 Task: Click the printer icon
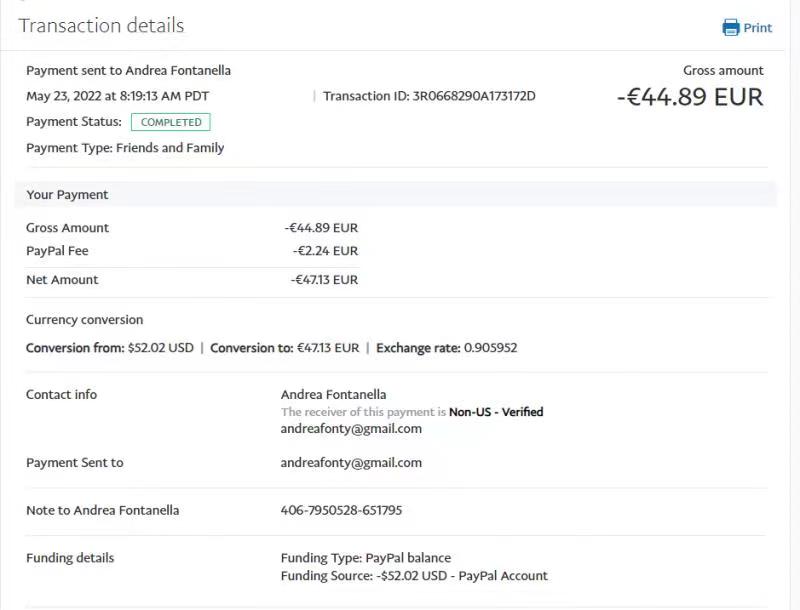click(731, 27)
